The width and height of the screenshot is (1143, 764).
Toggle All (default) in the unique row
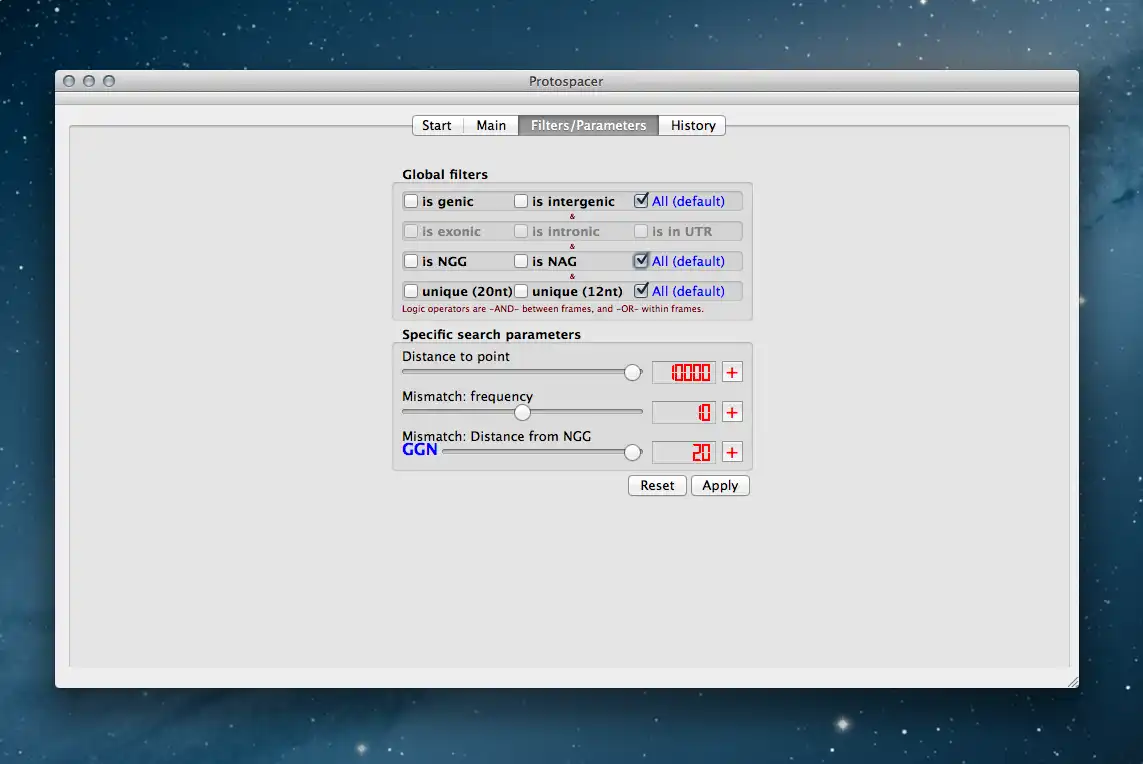[x=641, y=290]
